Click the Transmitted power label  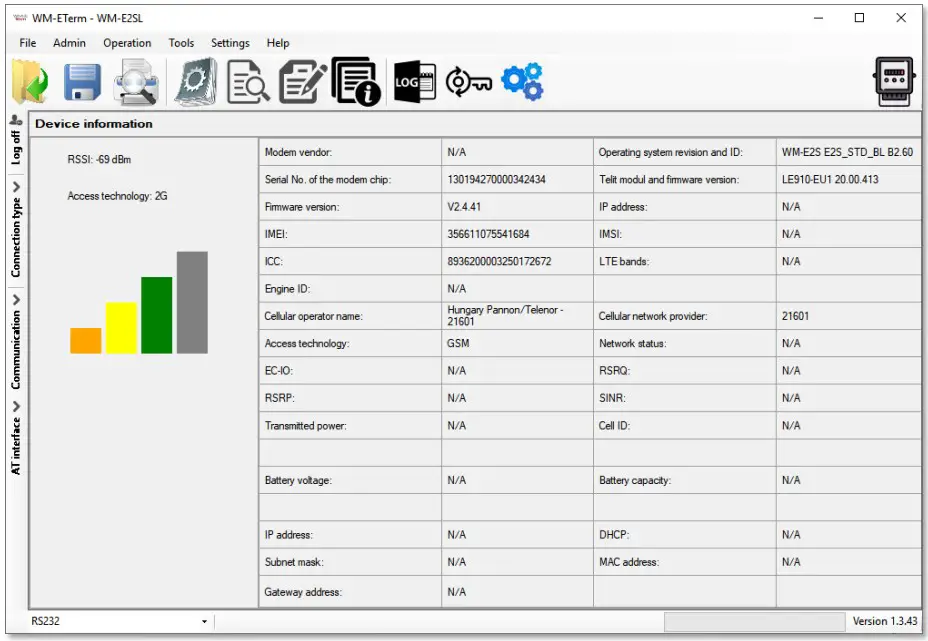tap(305, 426)
